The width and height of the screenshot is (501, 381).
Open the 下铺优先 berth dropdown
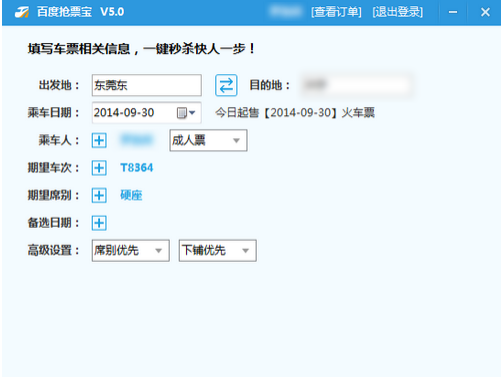pos(218,250)
